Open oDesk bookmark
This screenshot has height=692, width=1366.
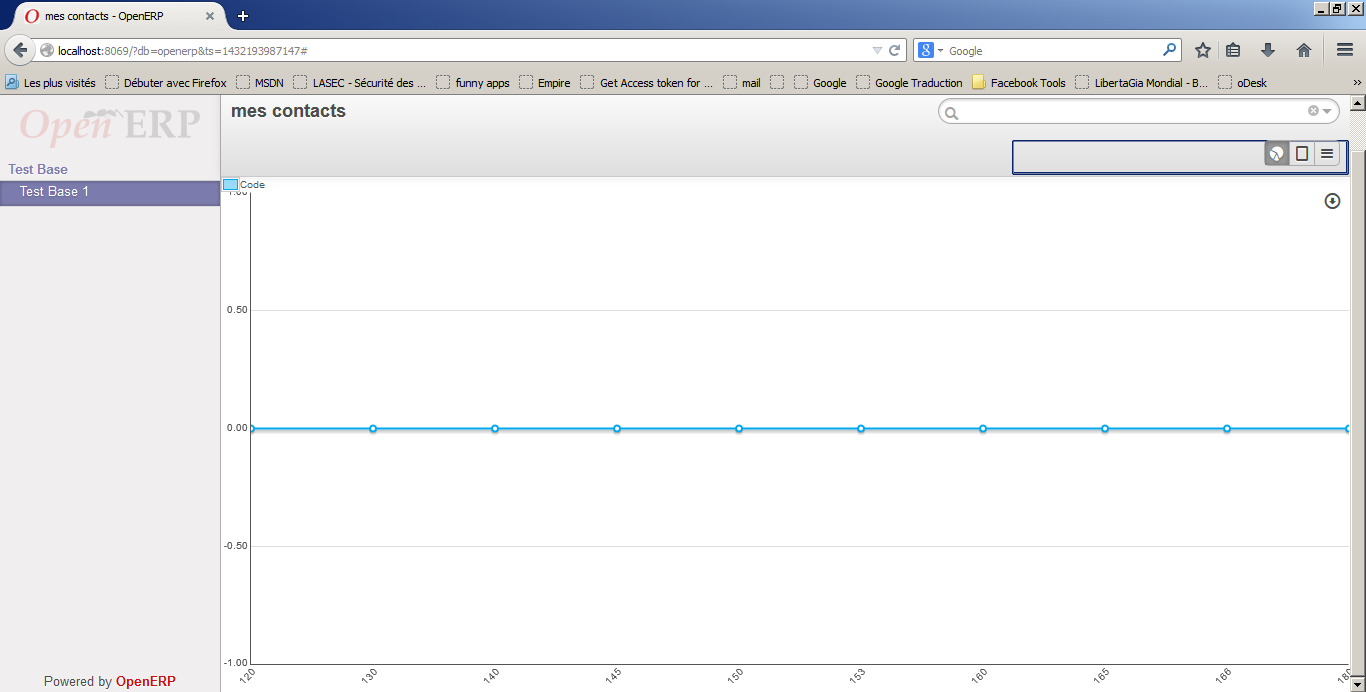(1242, 83)
